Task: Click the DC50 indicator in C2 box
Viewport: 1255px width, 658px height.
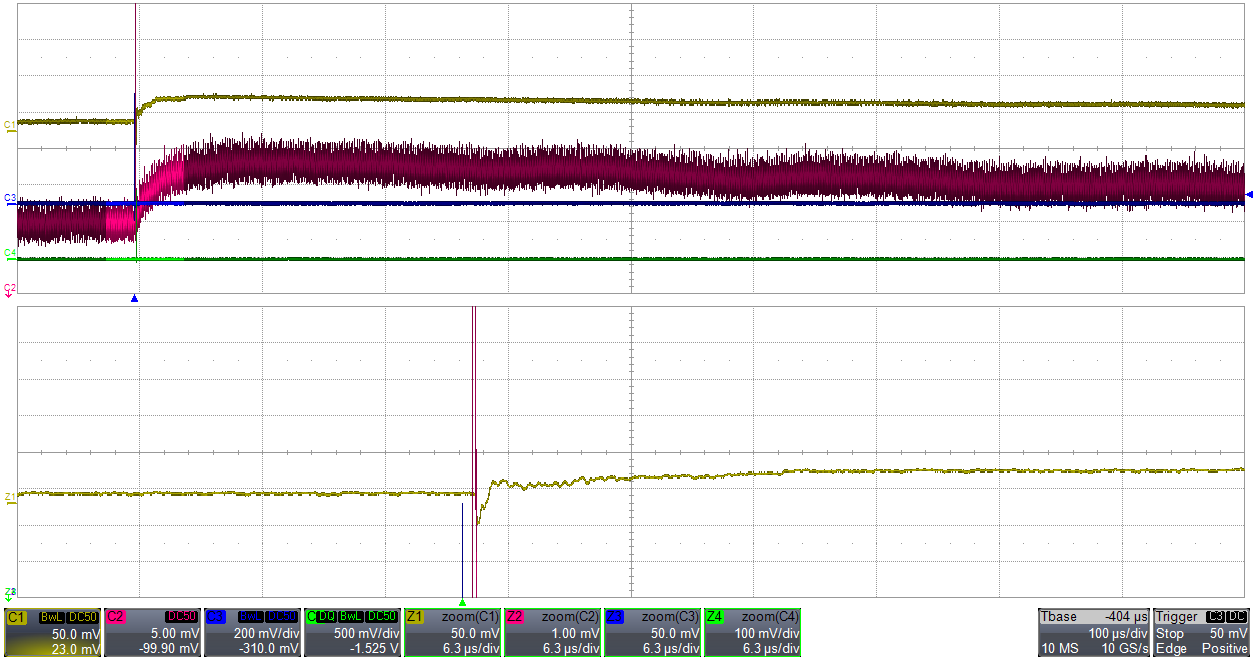Action: coord(183,617)
